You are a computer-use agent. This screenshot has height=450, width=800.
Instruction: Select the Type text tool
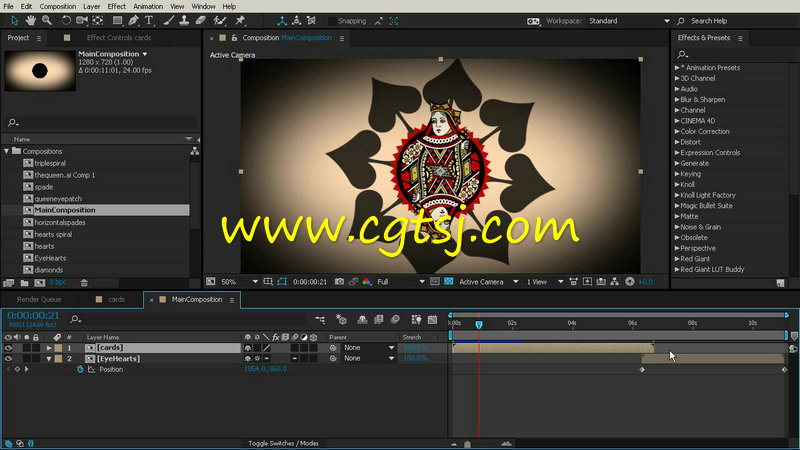coord(149,20)
